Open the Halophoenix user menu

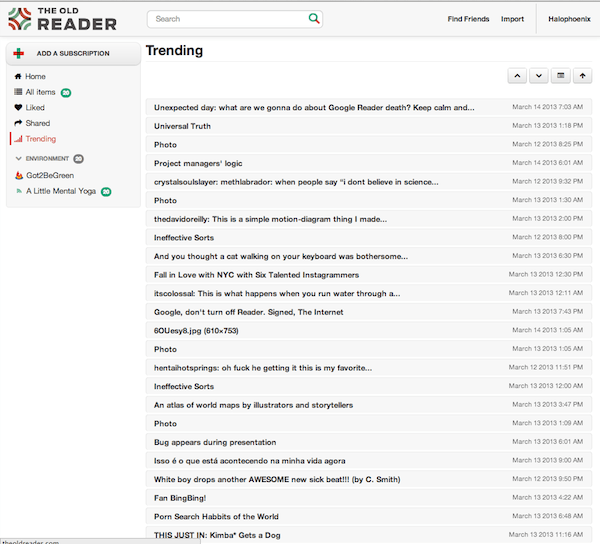[x=569, y=19]
